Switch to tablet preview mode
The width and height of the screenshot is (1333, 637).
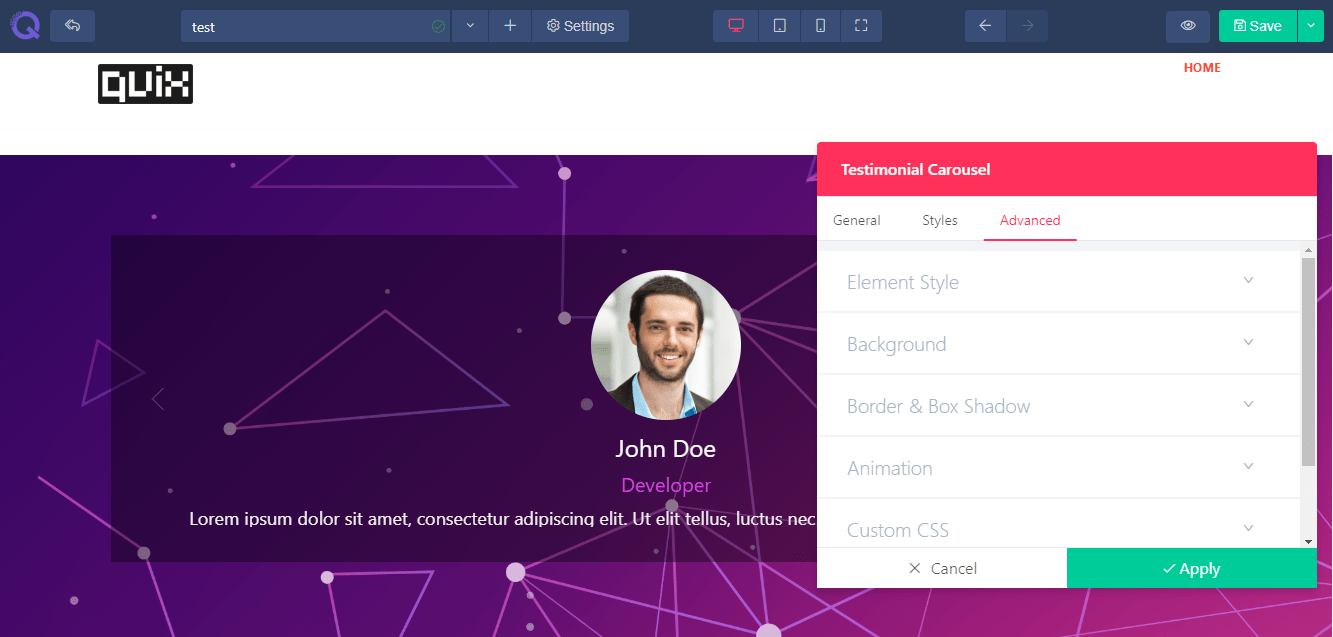[x=779, y=26]
